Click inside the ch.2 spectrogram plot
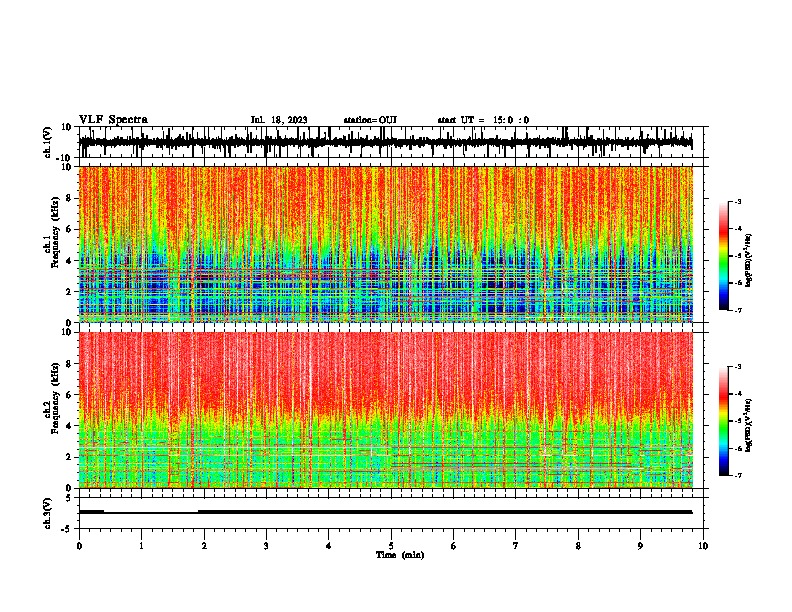The image size is (792, 612). [x=386, y=410]
